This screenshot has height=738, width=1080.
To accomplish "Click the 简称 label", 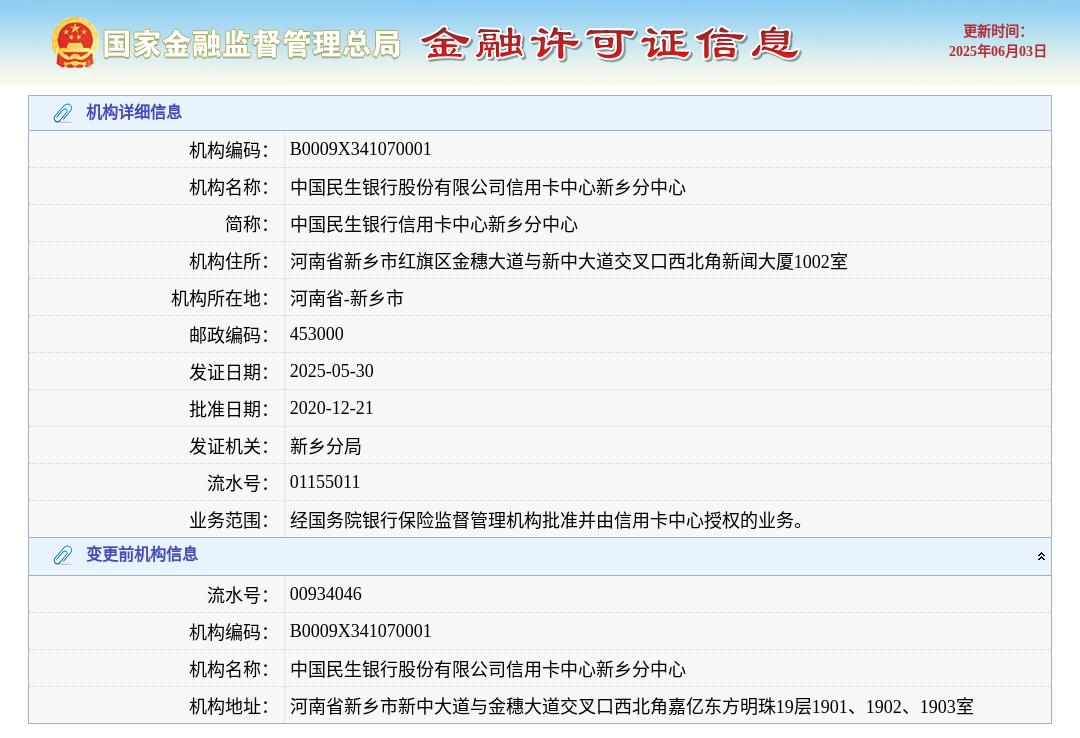I will [x=247, y=225].
